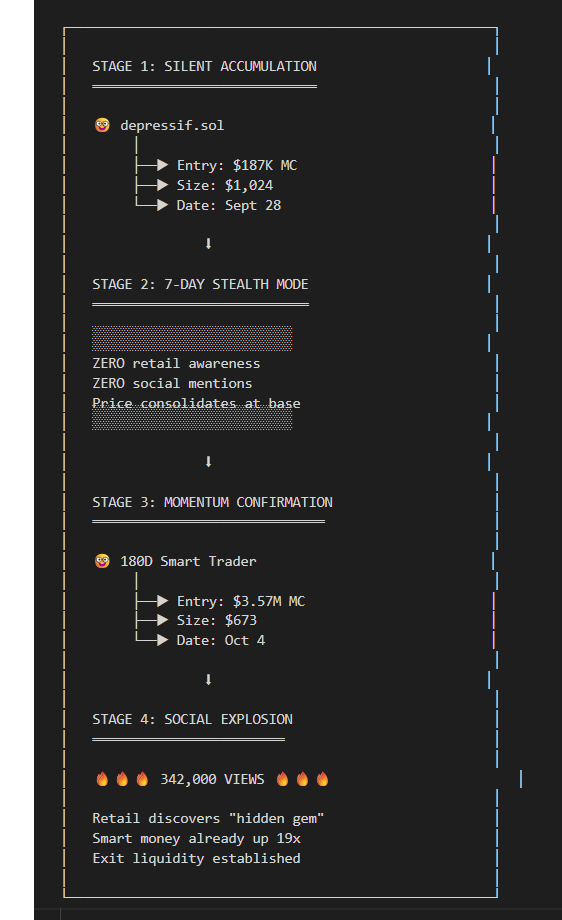
Task: Click 'ZERO social mentions' text
Action: click(172, 384)
